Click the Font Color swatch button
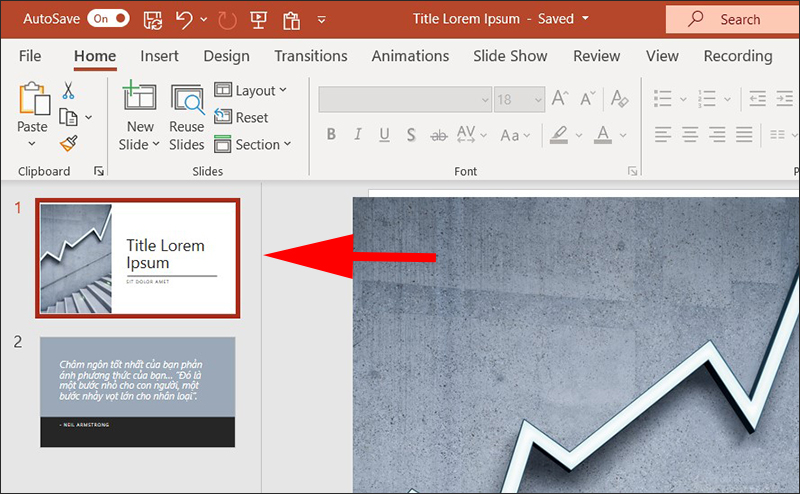 (x=602, y=134)
